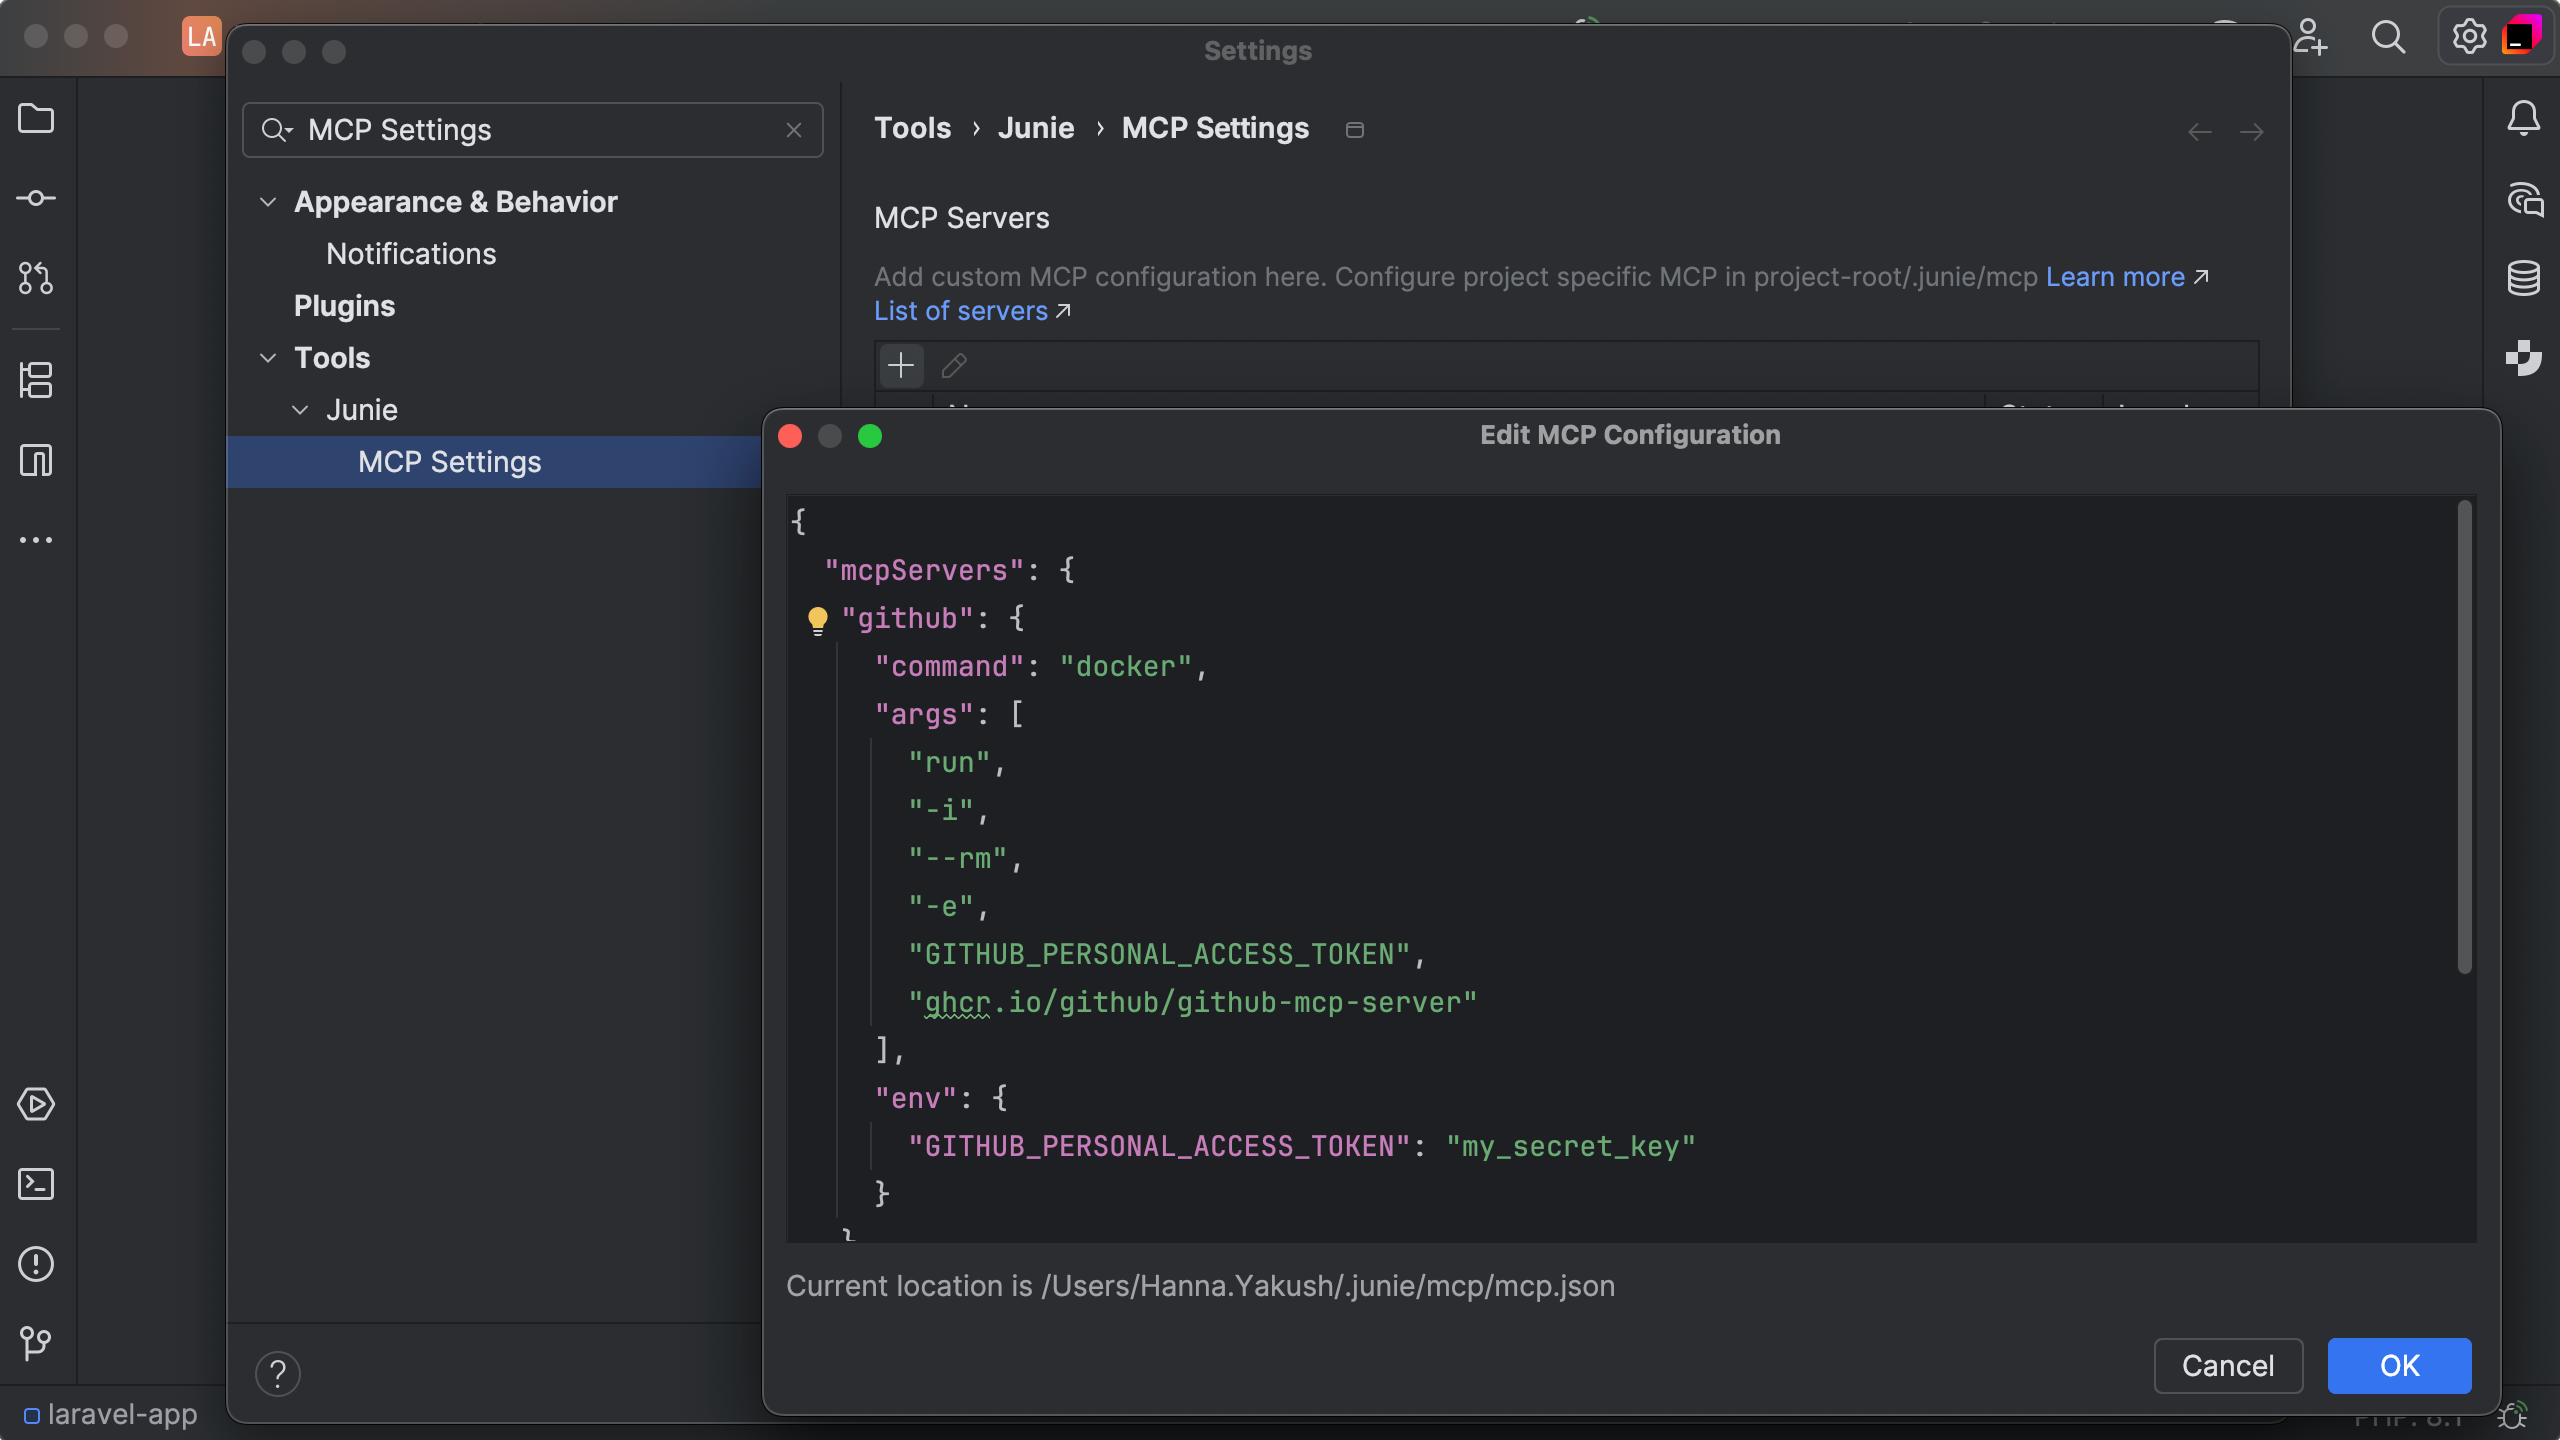The width and height of the screenshot is (2560, 1440).
Task: Open the Junie tool window icon
Action: [2524, 357]
